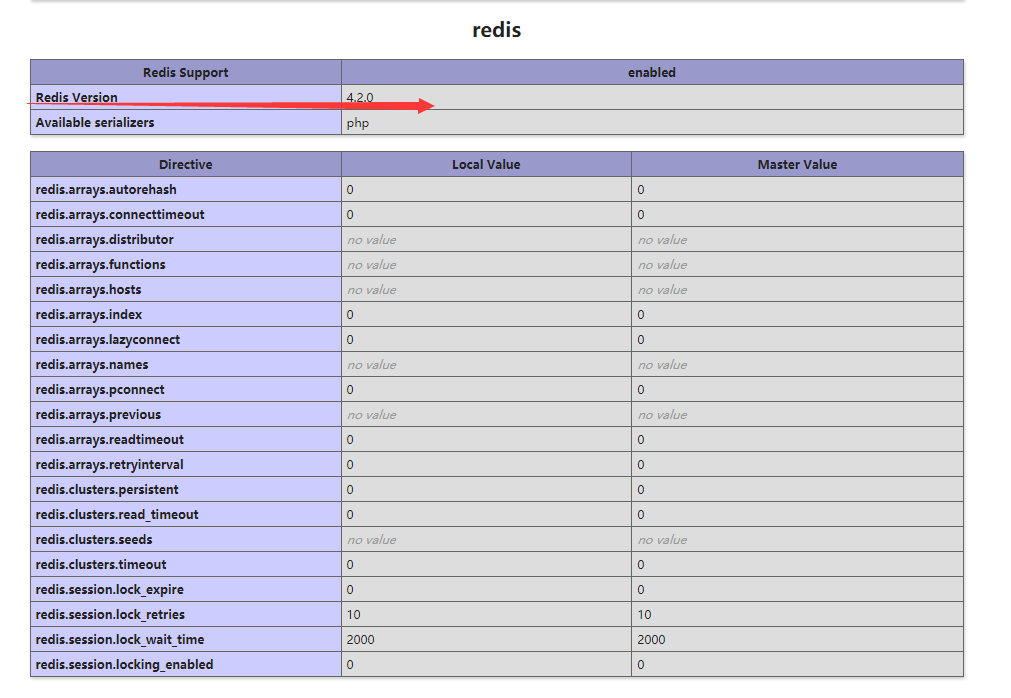This screenshot has width=1011, height=698.
Task: Click the 'Redis Support' header cell
Action: tap(186, 72)
